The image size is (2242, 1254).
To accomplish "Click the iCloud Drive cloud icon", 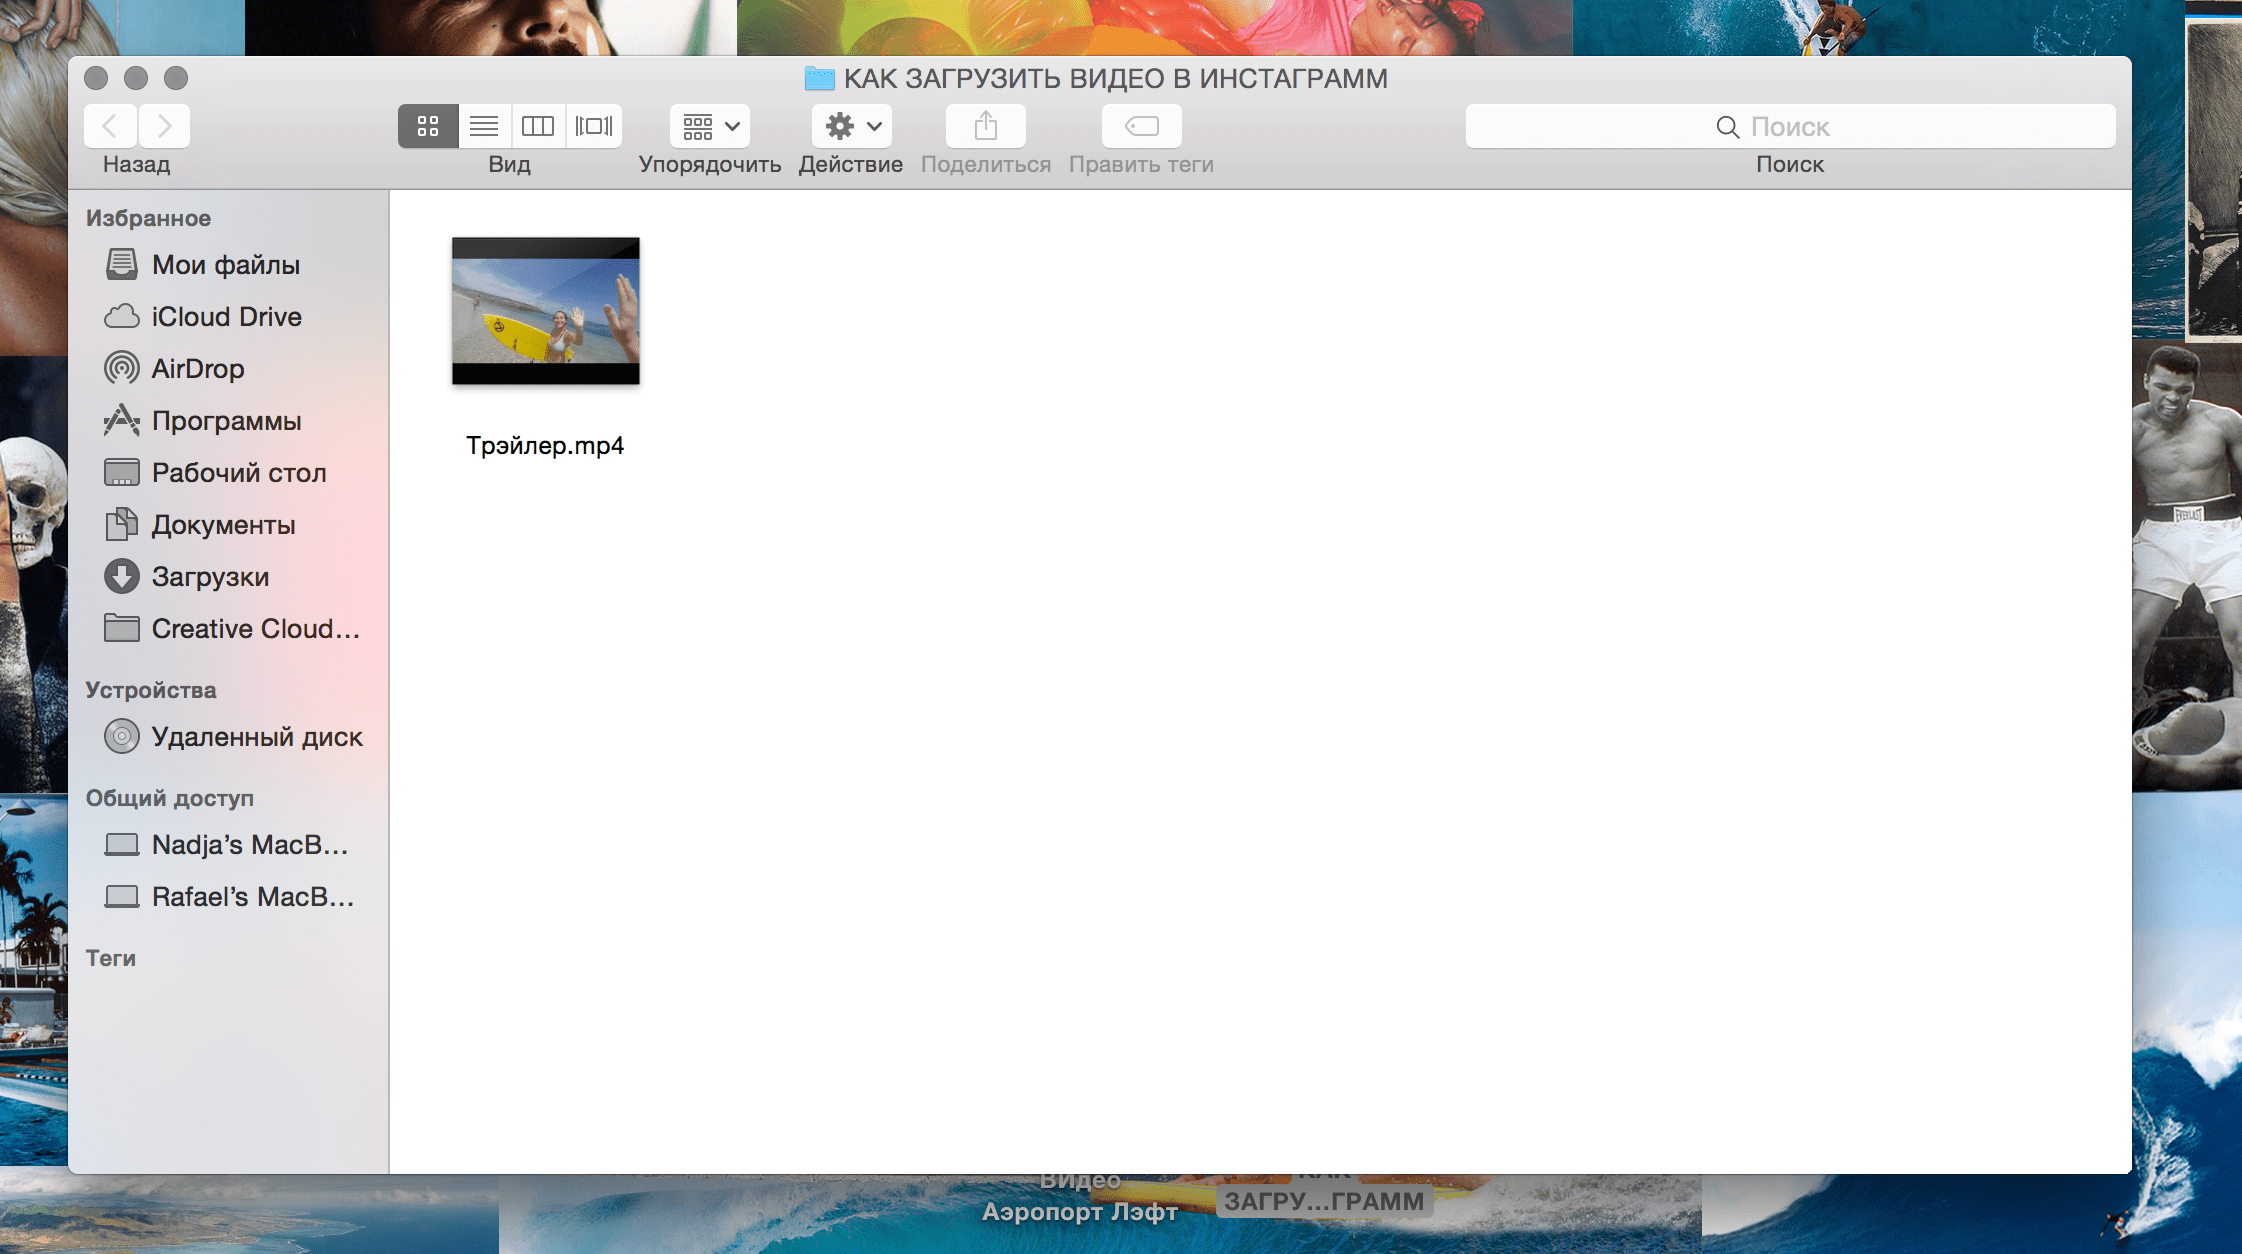I will (x=122, y=316).
